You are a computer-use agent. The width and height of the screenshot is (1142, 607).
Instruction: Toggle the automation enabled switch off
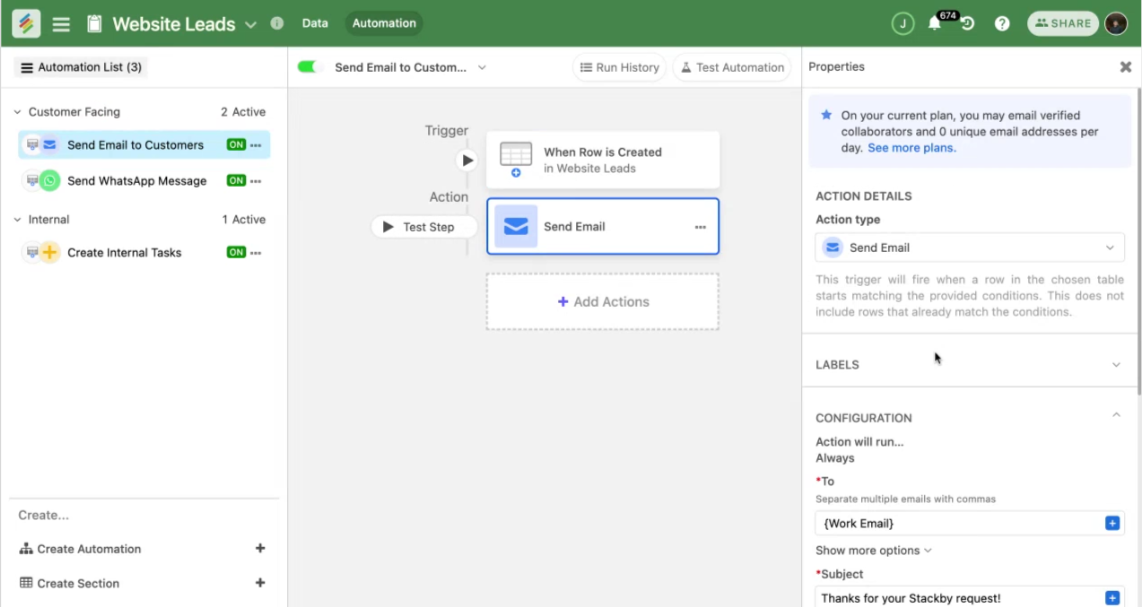310,67
